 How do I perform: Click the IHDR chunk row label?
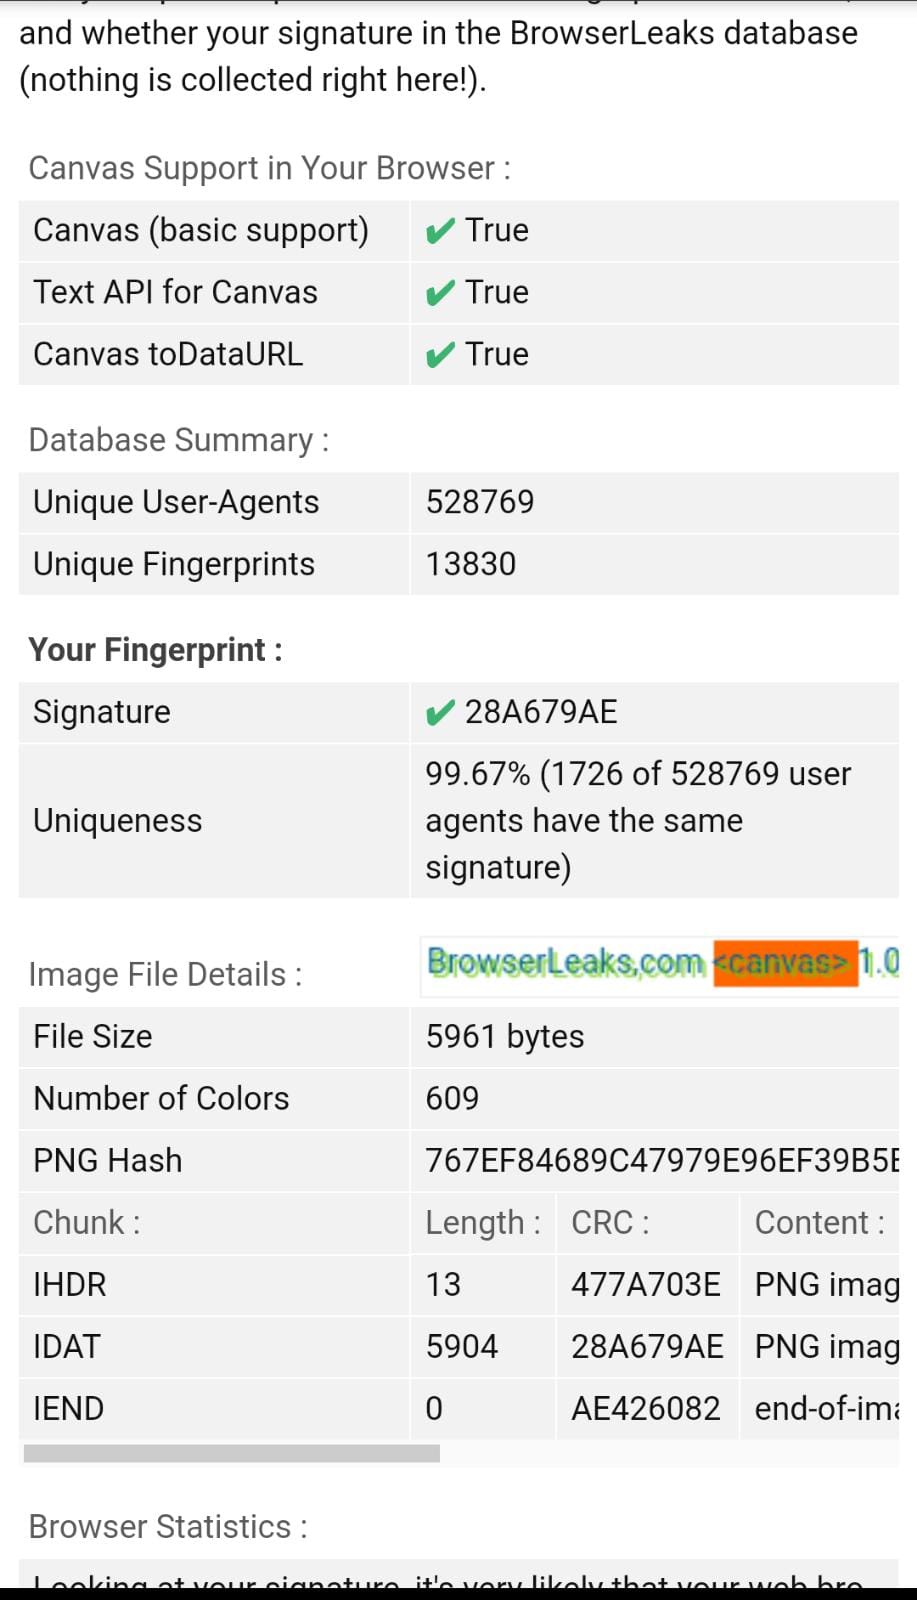tap(70, 1284)
